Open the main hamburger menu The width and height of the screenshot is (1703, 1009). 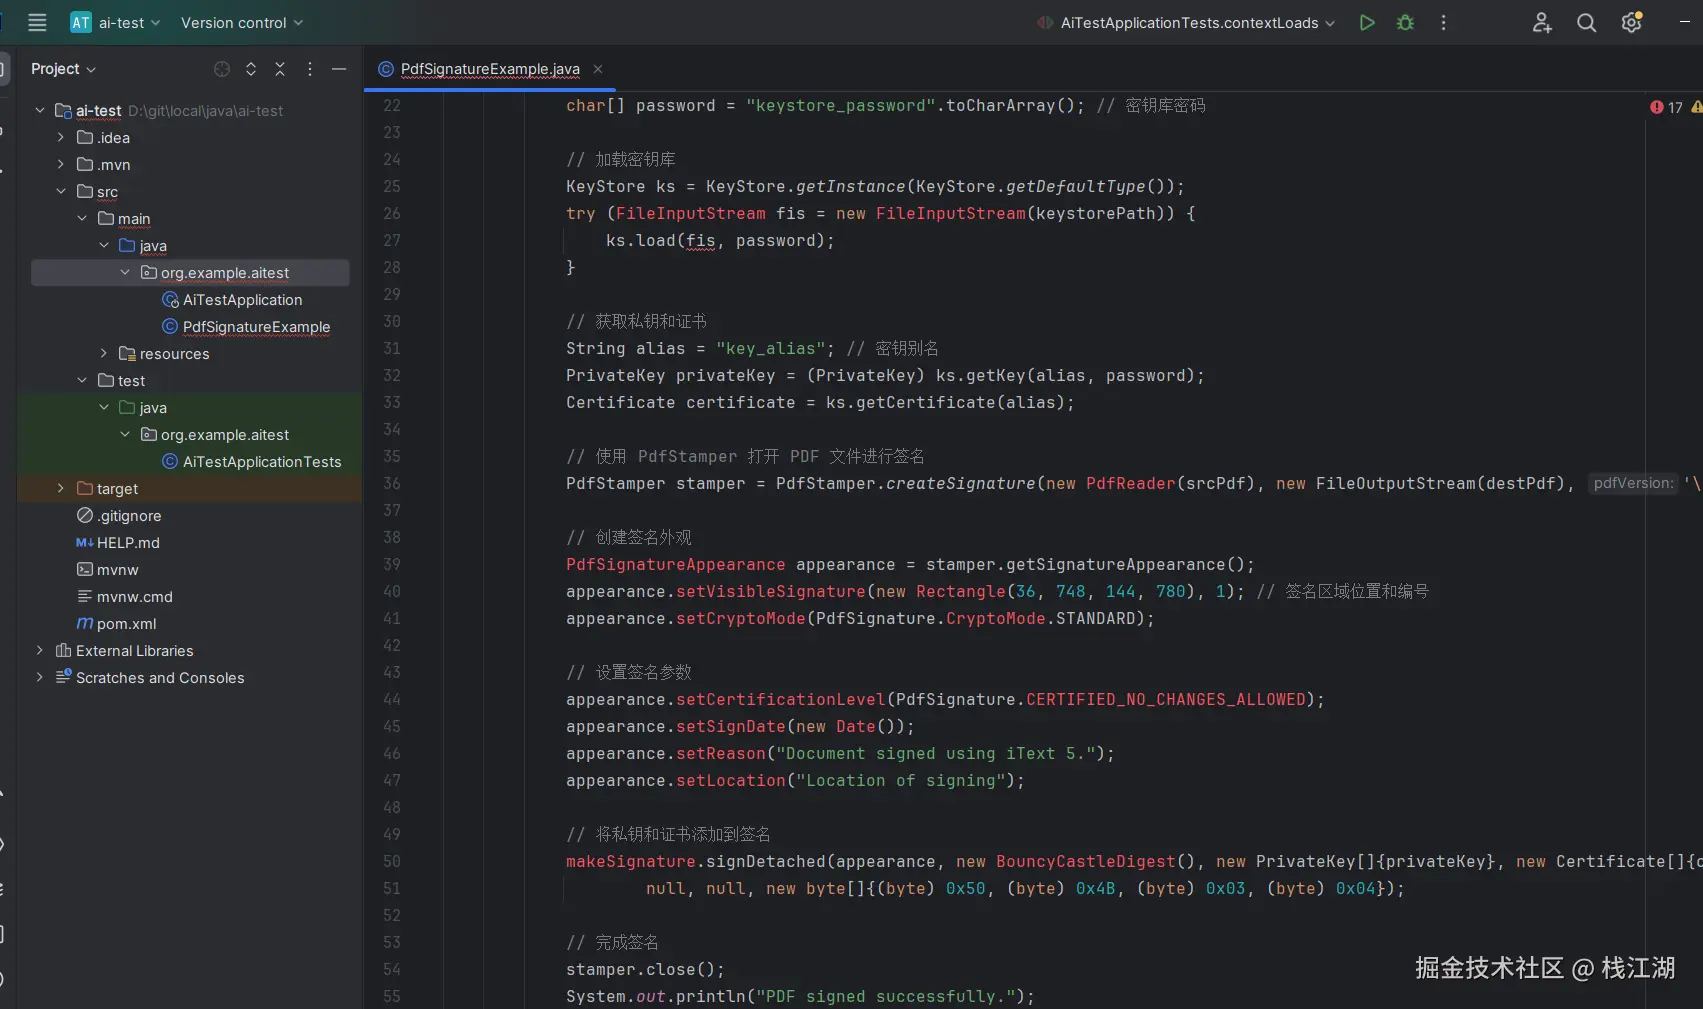(x=37, y=22)
